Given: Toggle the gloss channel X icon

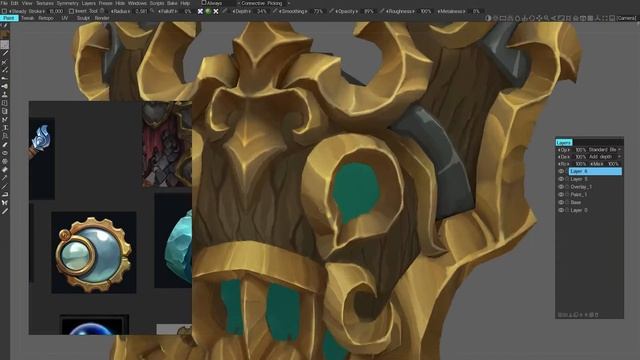Looking at the screenshot, I should [x=216, y=11].
